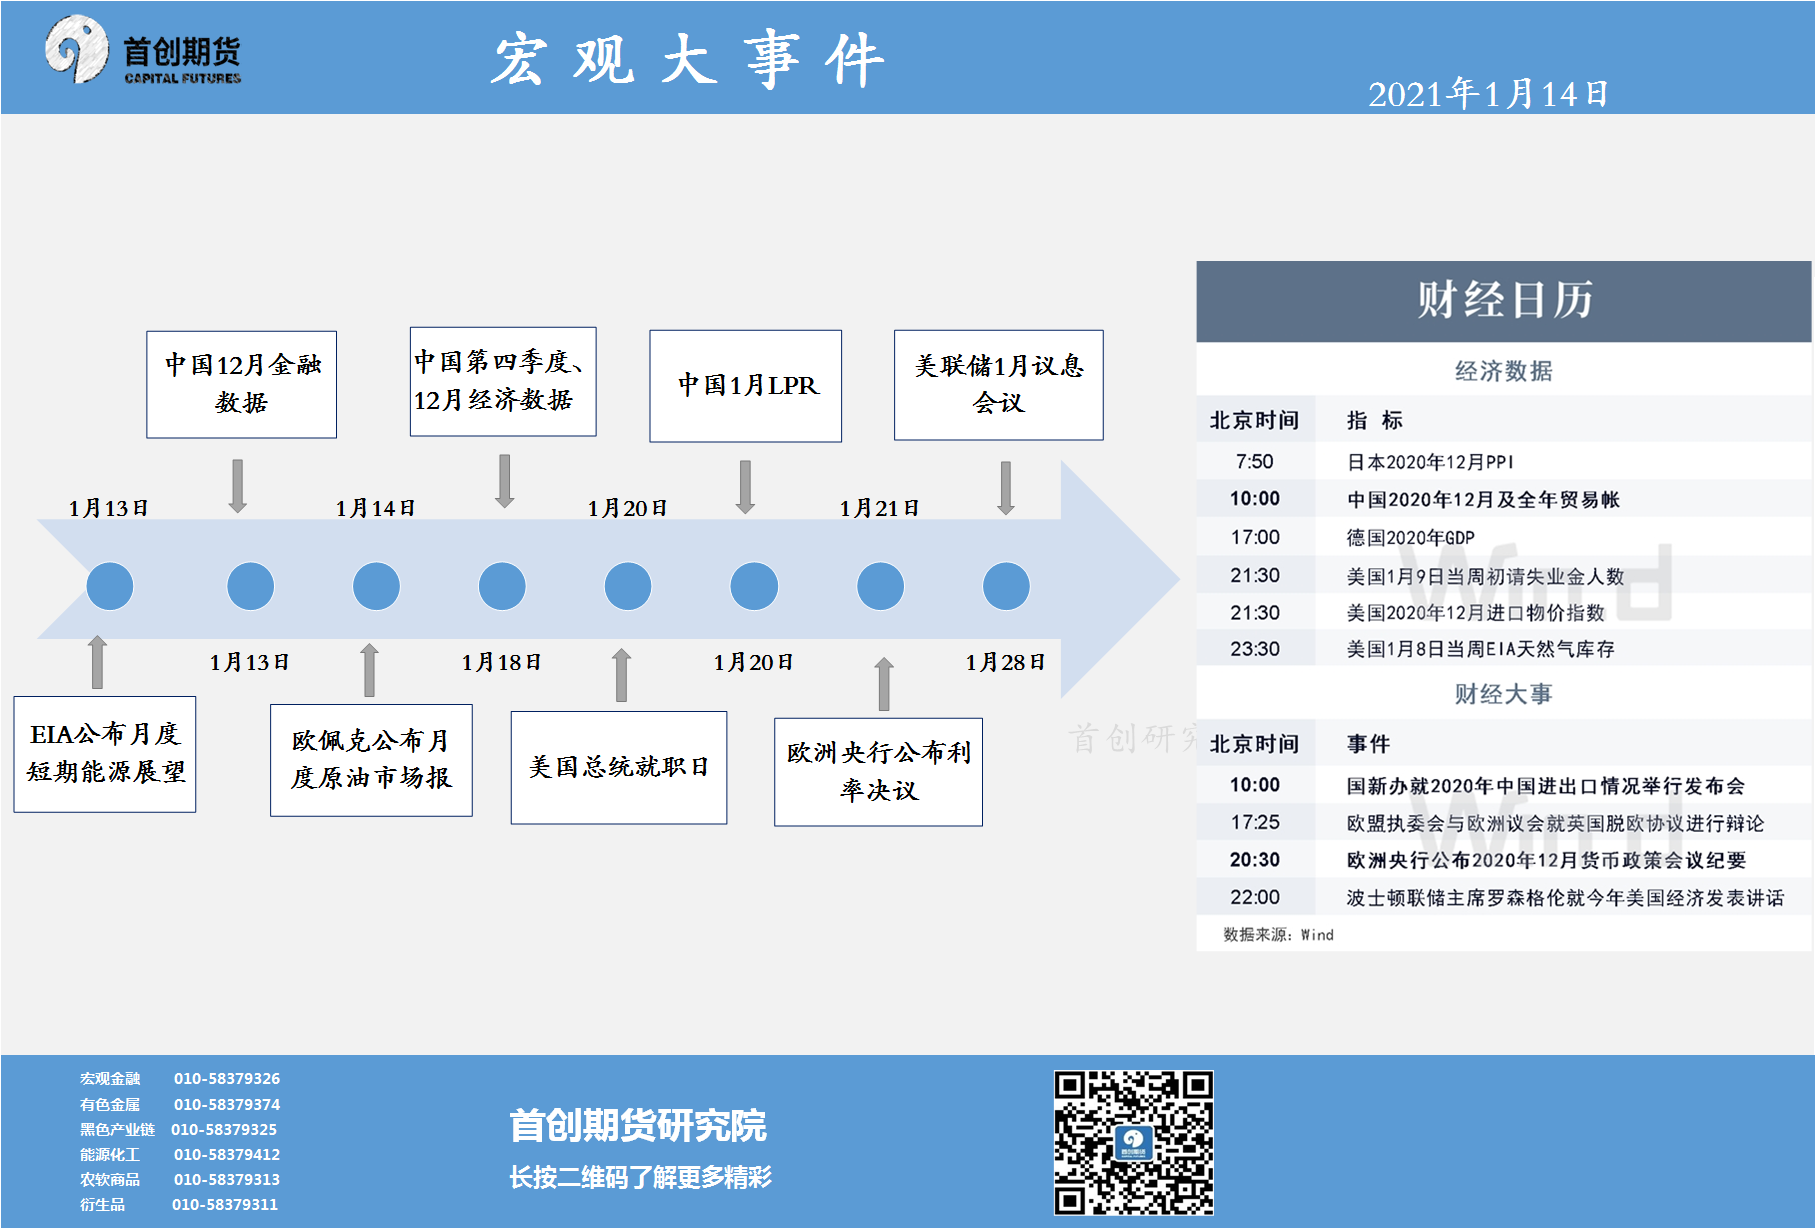Viewport: 1816px width, 1229px height.
Task: Select the 美国总统就职日 event box
Action: click(x=619, y=768)
